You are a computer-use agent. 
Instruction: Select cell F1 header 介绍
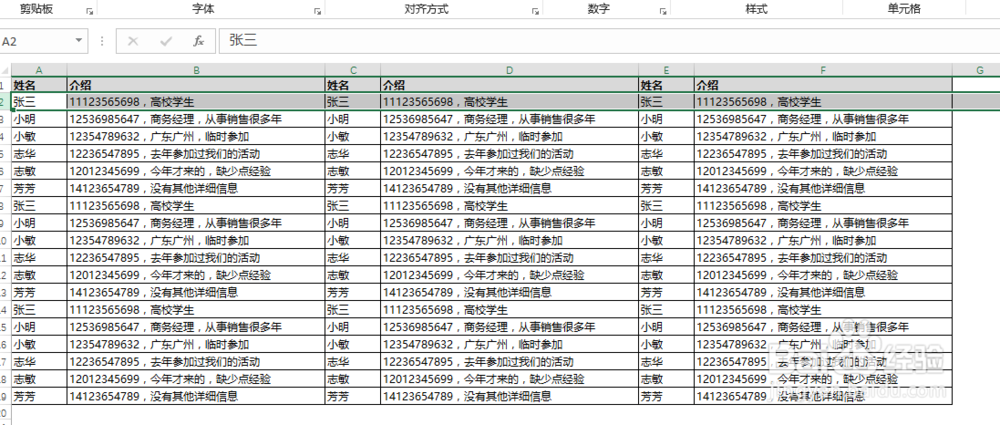click(823, 85)
